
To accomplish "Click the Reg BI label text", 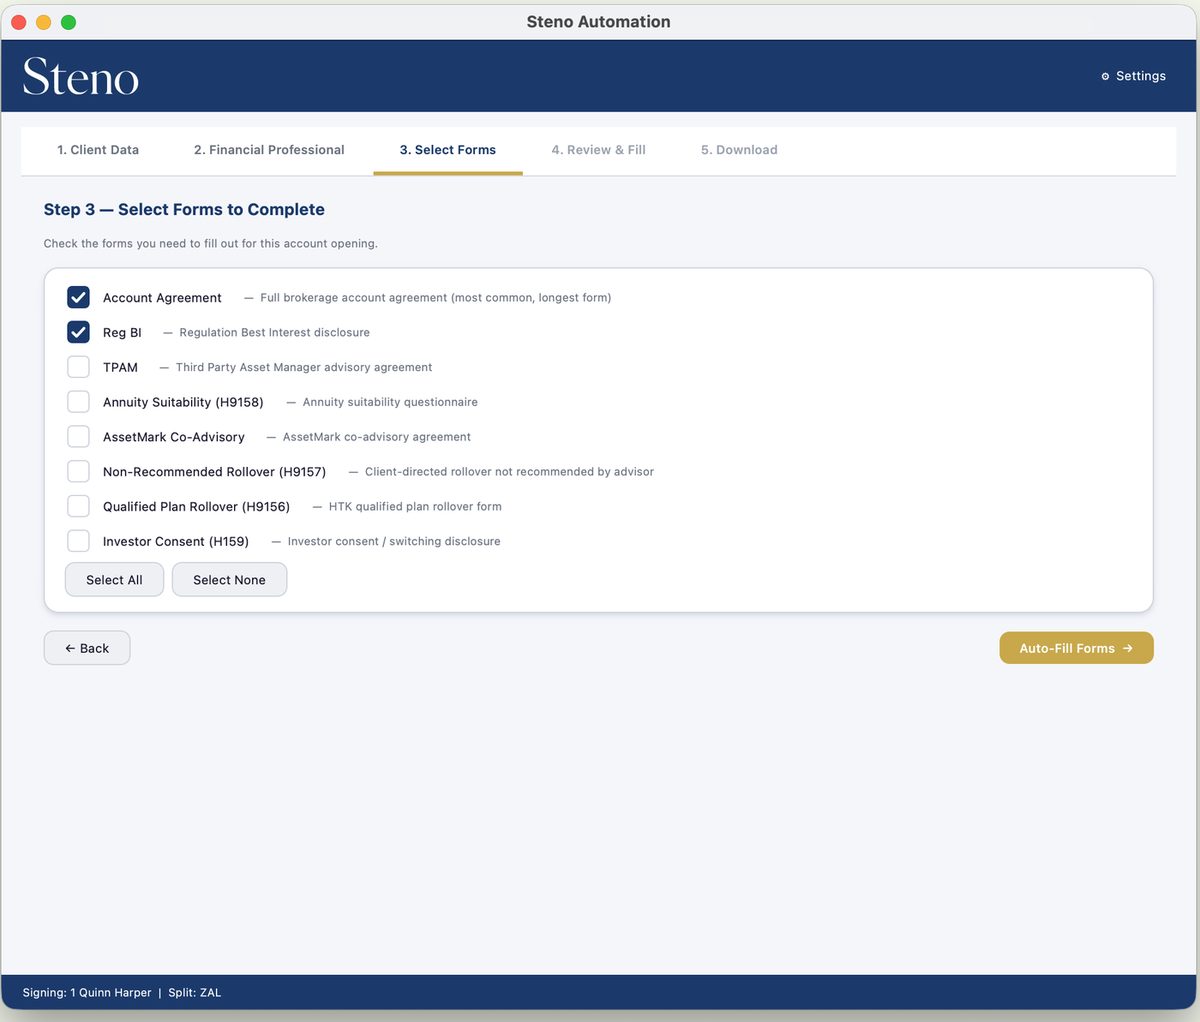I will pyautogui.click(x=122, y=333).
